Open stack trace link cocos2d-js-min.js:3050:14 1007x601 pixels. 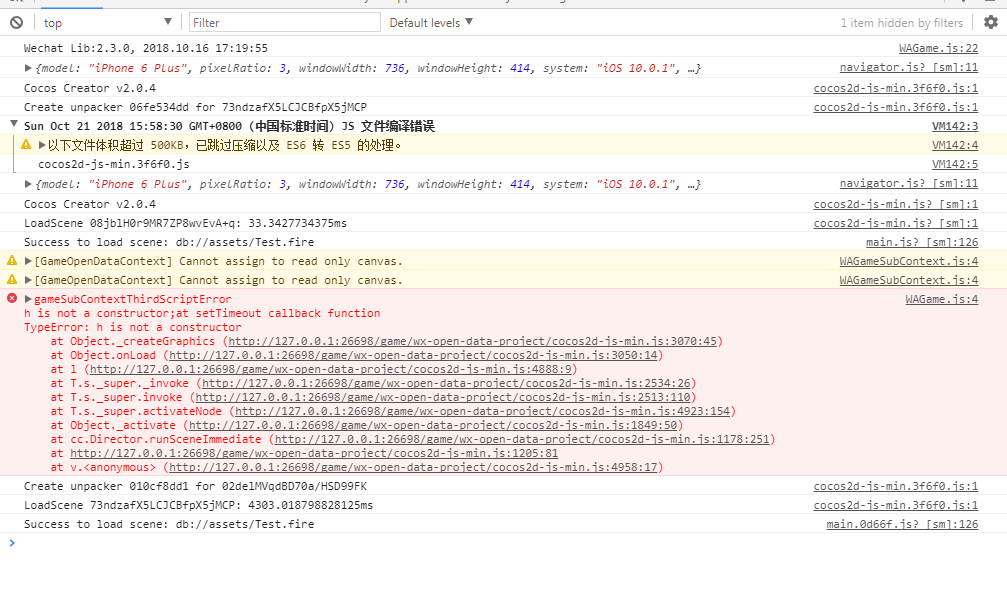pyautogui.click(x=414, y=356)
